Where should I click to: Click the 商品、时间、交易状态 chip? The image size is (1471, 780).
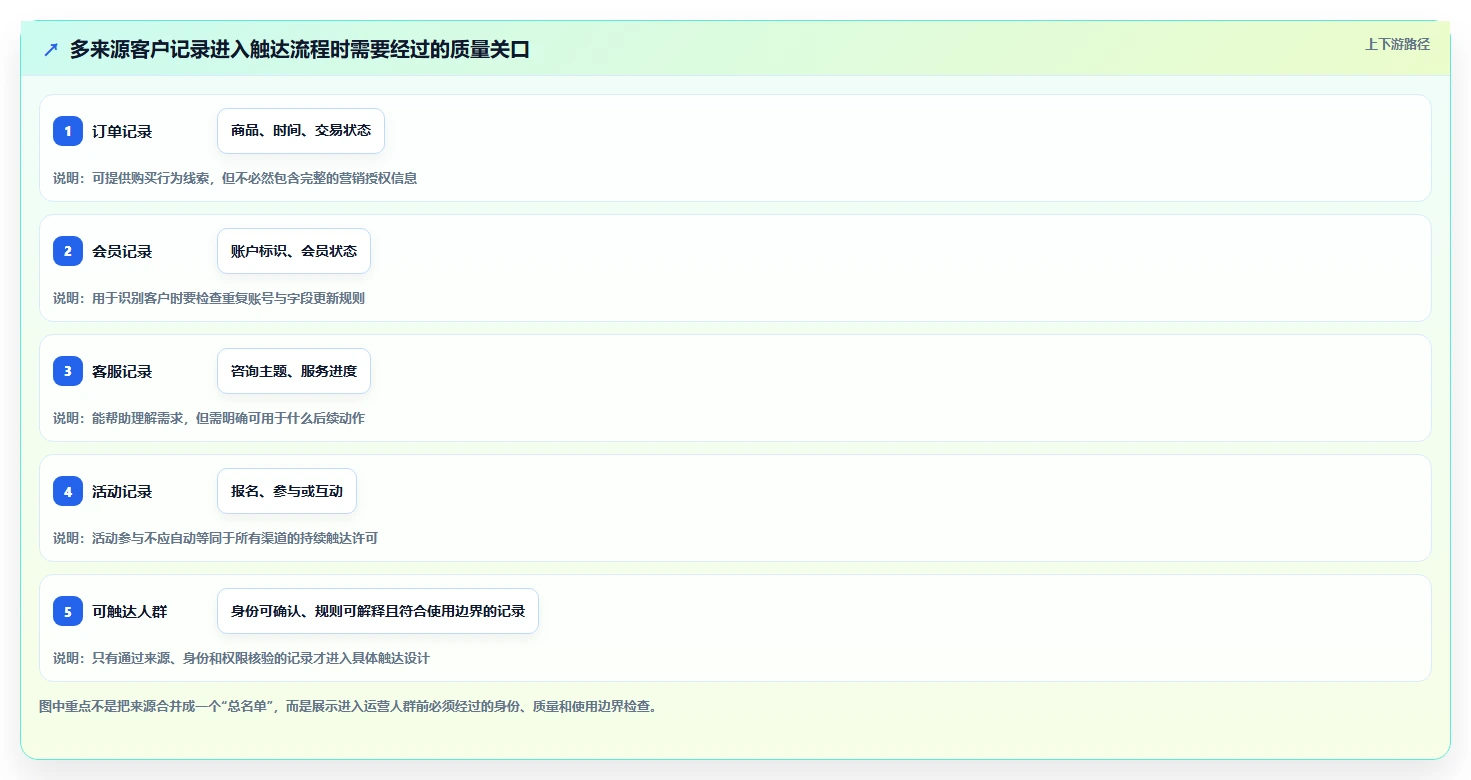tap(301, 131)
